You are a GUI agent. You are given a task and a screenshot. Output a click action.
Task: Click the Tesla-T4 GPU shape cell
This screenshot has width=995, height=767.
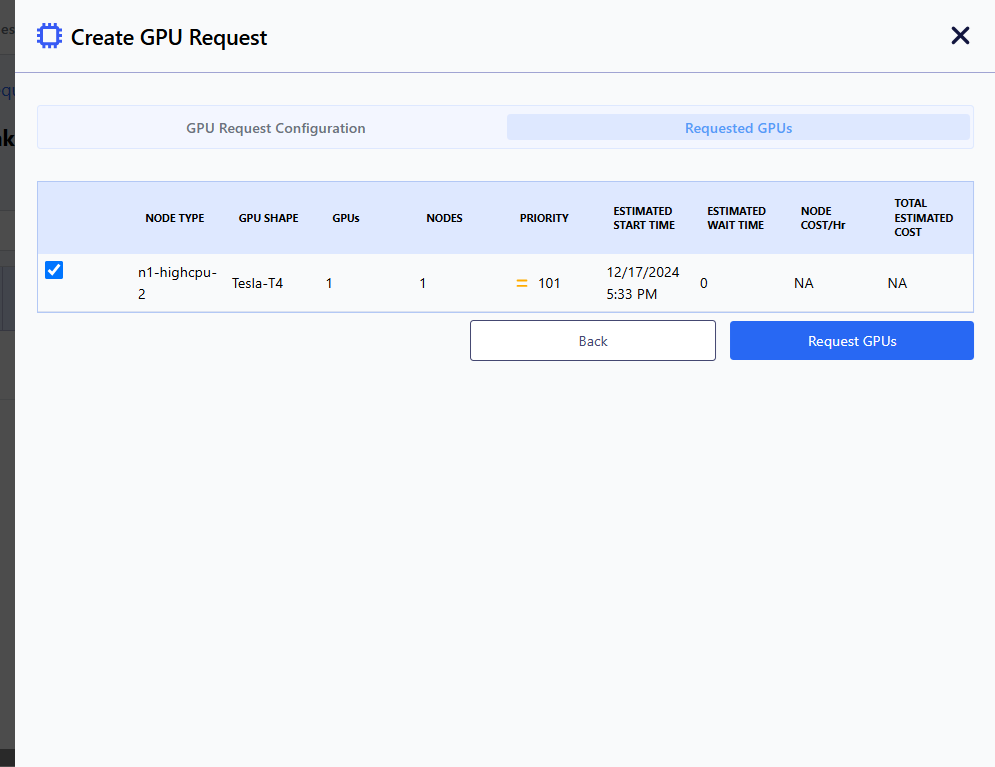point(257,284)
